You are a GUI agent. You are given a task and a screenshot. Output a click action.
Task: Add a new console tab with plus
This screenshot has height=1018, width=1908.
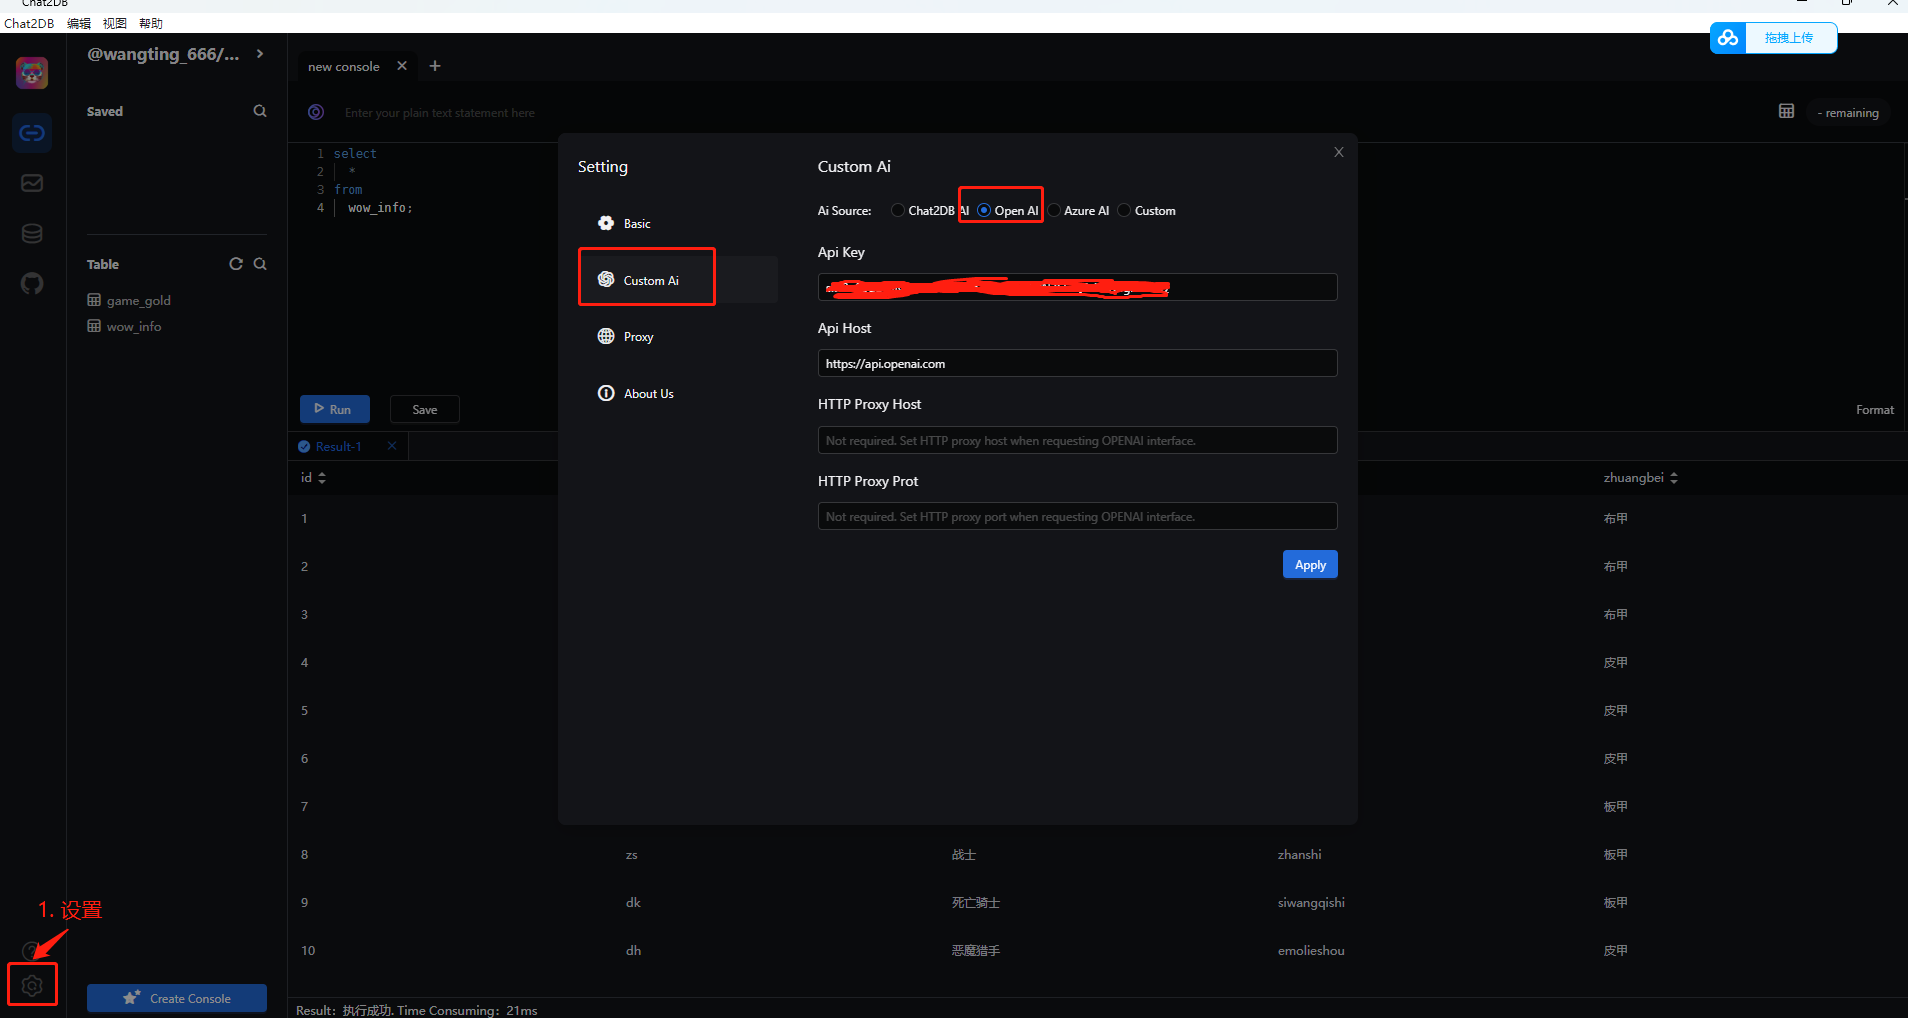[435, 66]
